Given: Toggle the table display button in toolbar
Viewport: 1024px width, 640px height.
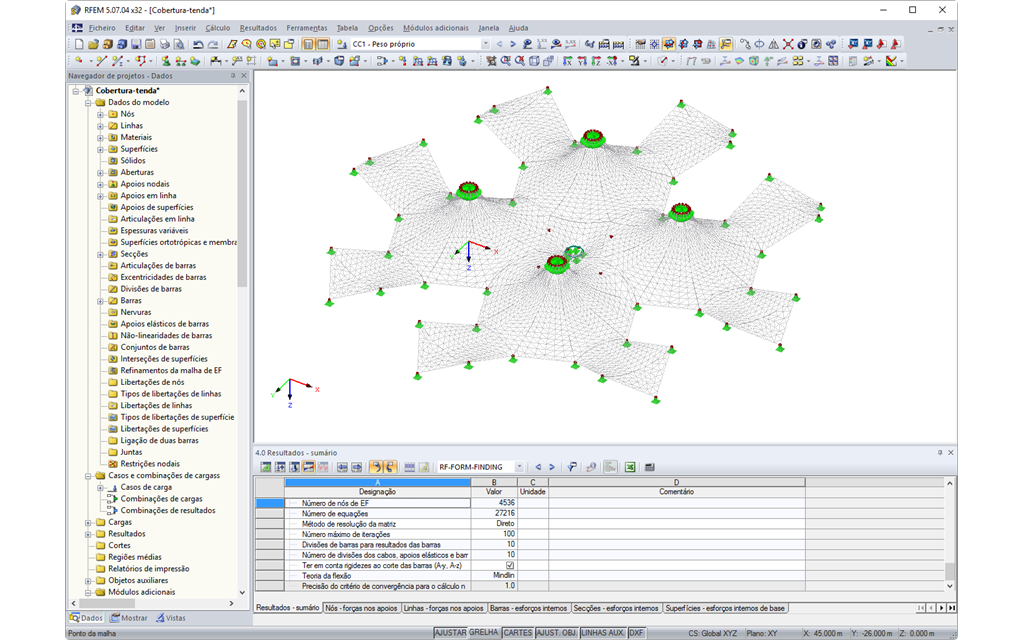Looking at the screenshot, I should tap(323, 44).
